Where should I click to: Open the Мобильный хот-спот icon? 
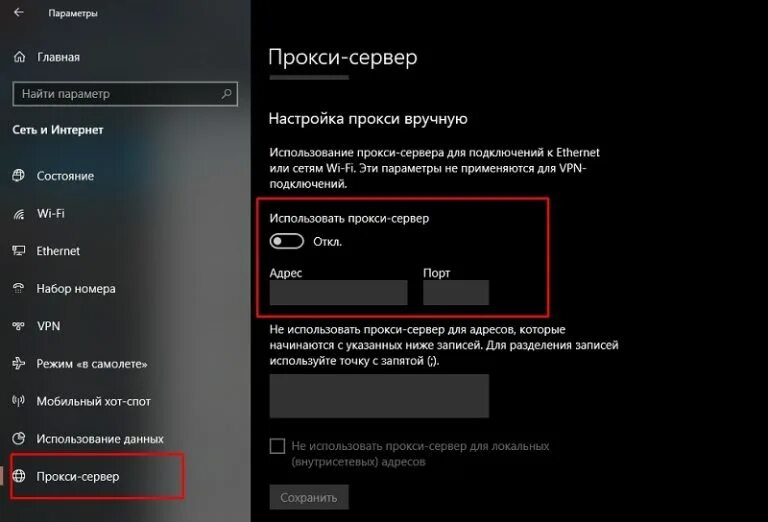coord(19,401)
